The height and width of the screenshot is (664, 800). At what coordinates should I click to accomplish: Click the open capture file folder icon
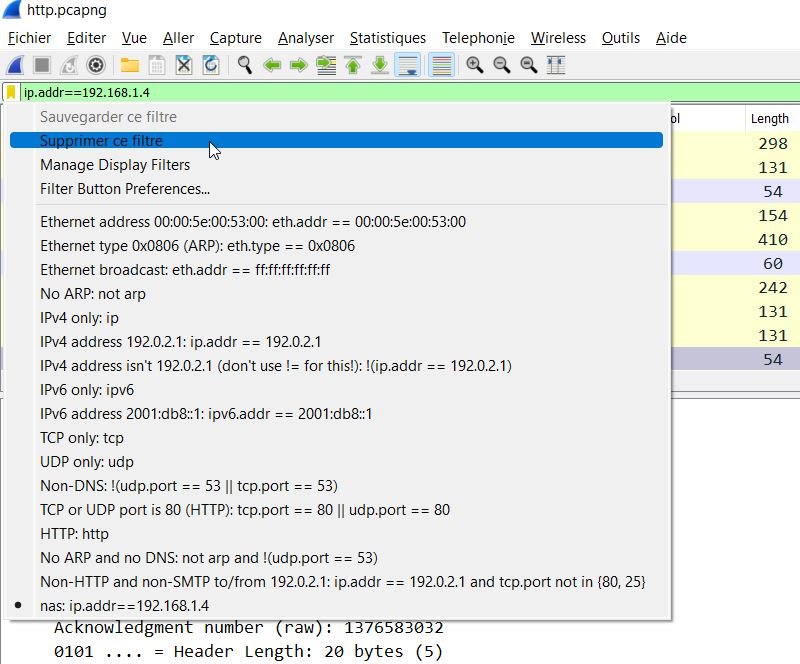tap(130, 65)
